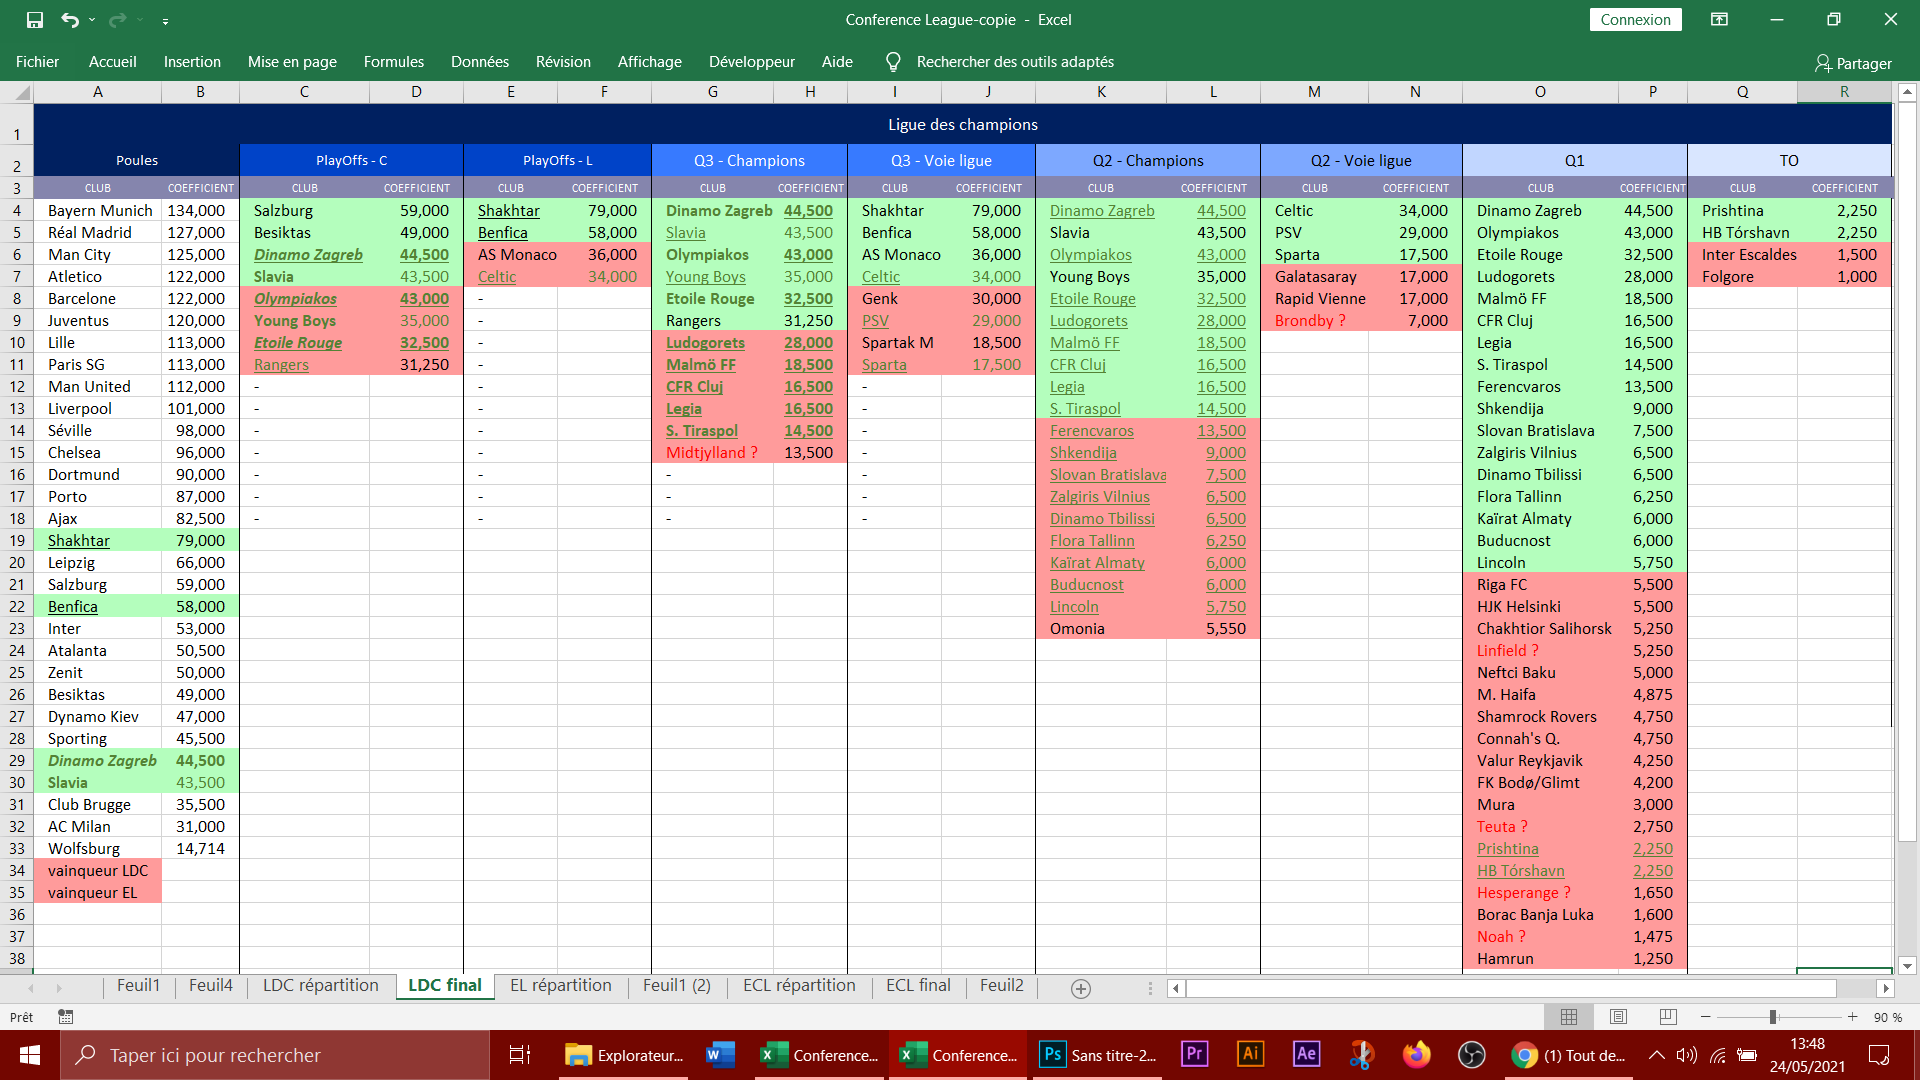Click the zoom in plus button
Viewport: 1920px width, 1080px height.
click(x=1853, y=1017)
